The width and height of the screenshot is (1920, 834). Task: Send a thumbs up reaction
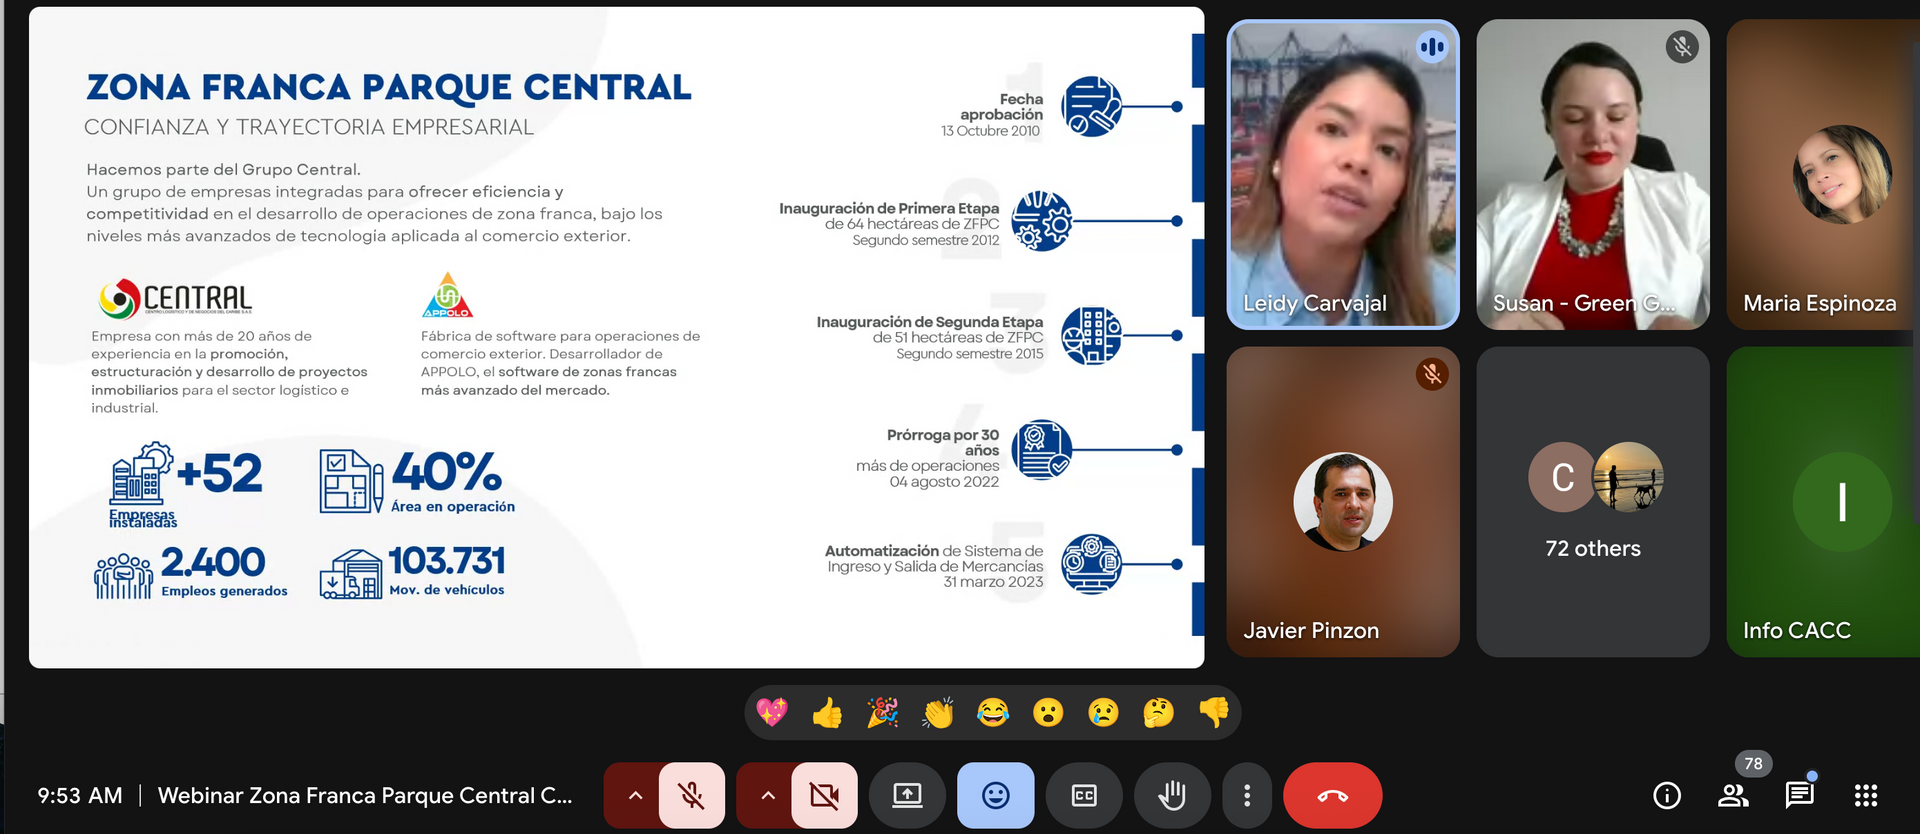(827, 713)
